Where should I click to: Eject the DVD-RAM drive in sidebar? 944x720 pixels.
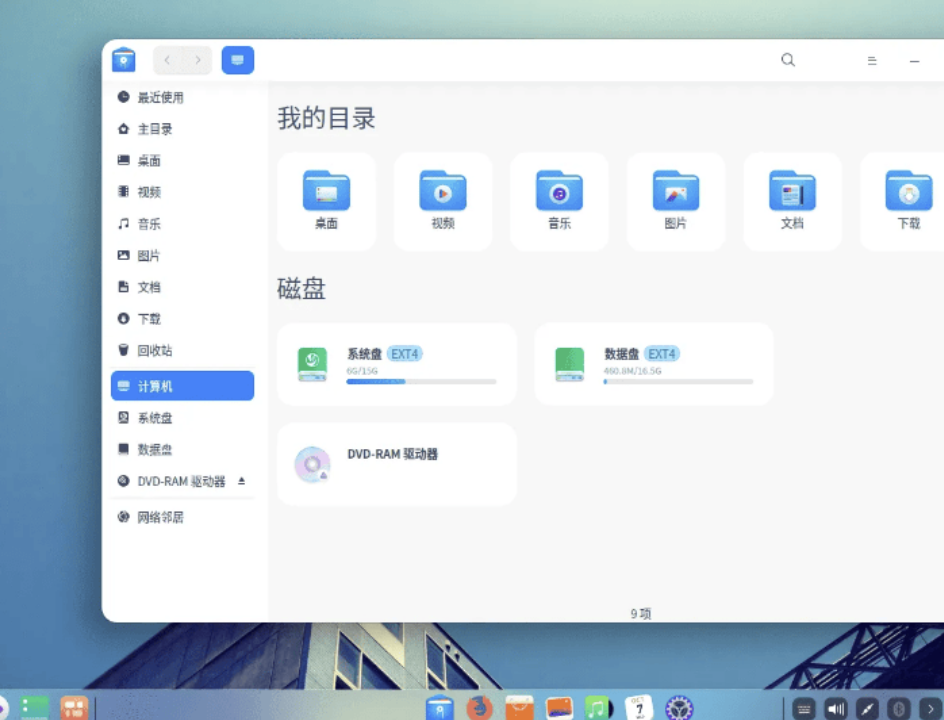[x=241, y=481]
